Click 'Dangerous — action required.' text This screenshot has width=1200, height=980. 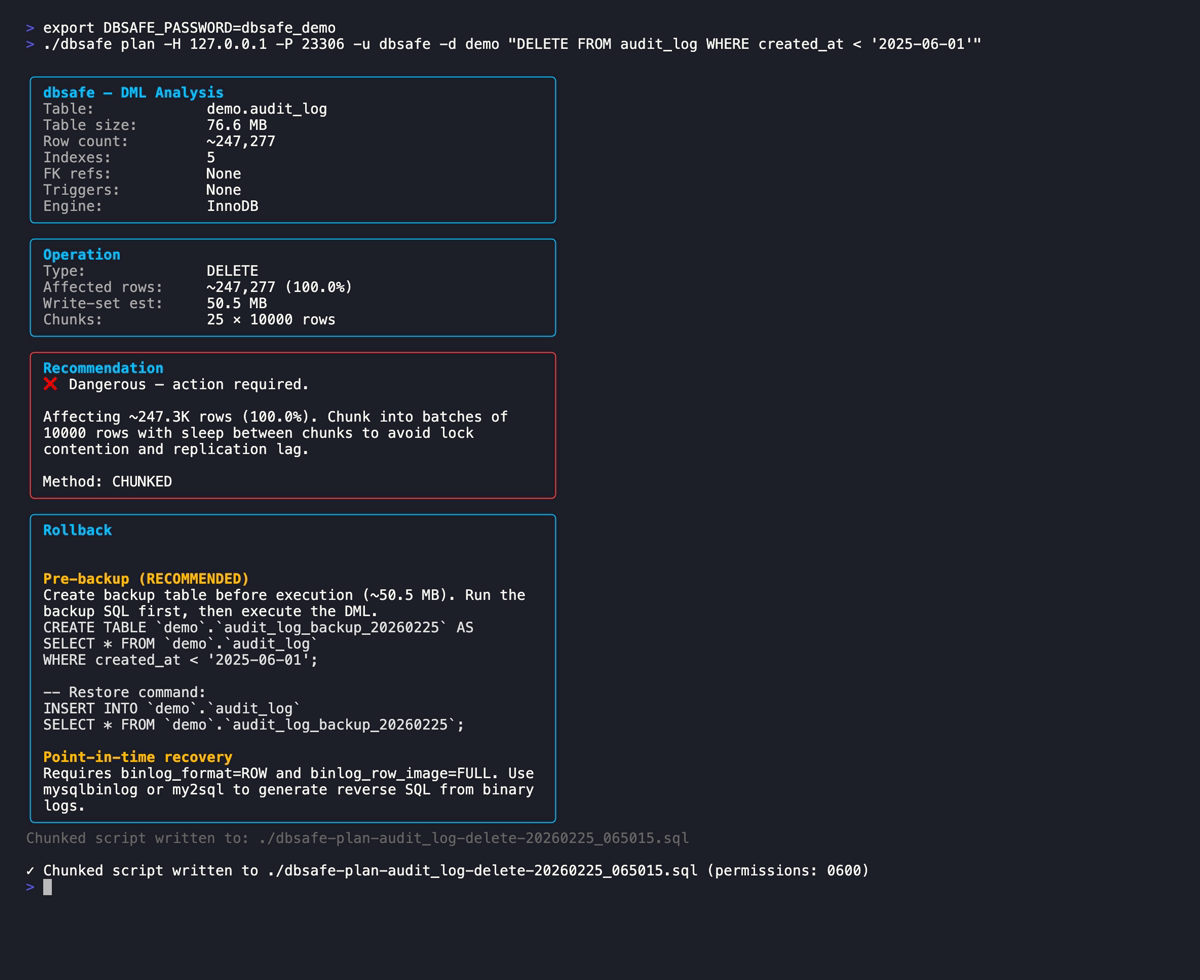click(x=189, y=384)
